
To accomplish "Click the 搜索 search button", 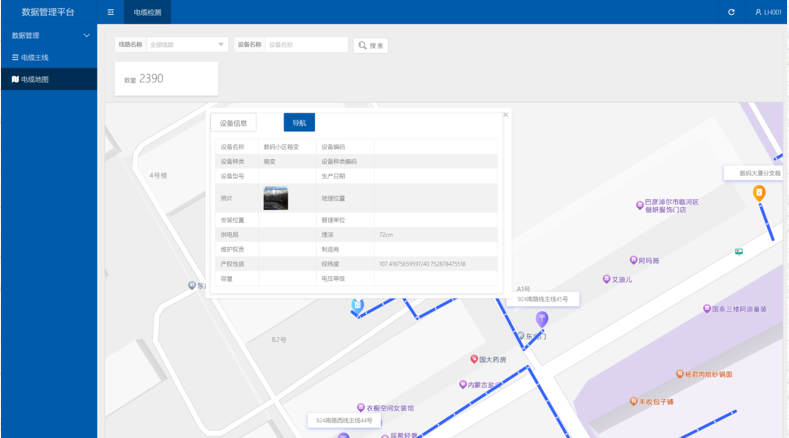I will click(370, 45).
